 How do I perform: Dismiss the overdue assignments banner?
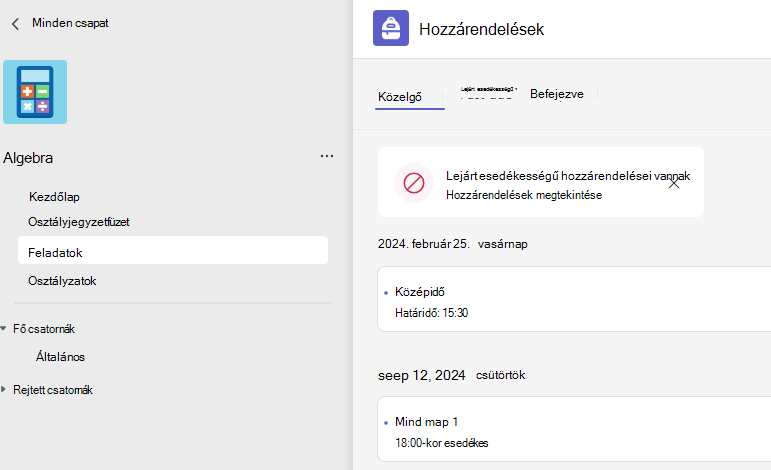pyautogui.click(x=674, y=183)
